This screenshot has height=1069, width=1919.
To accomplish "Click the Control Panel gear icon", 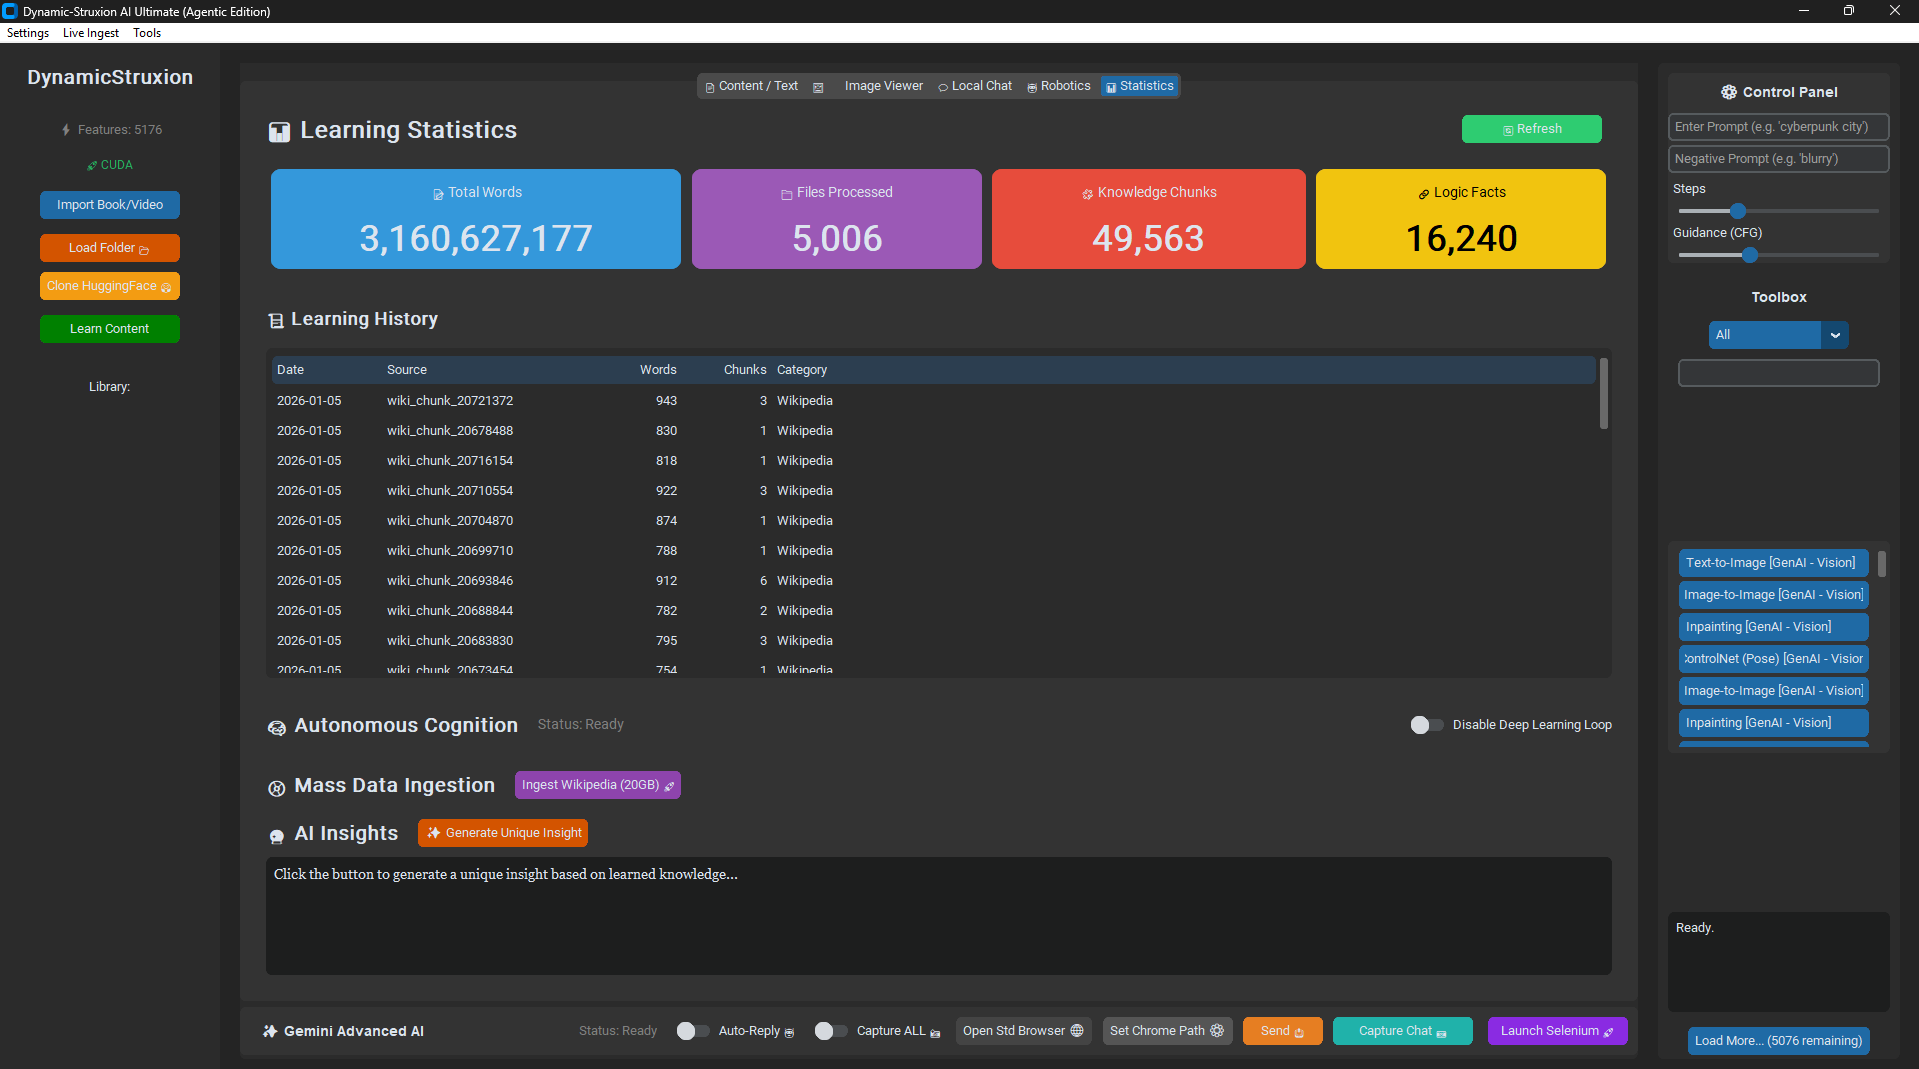I will [x=1728, y=92].
